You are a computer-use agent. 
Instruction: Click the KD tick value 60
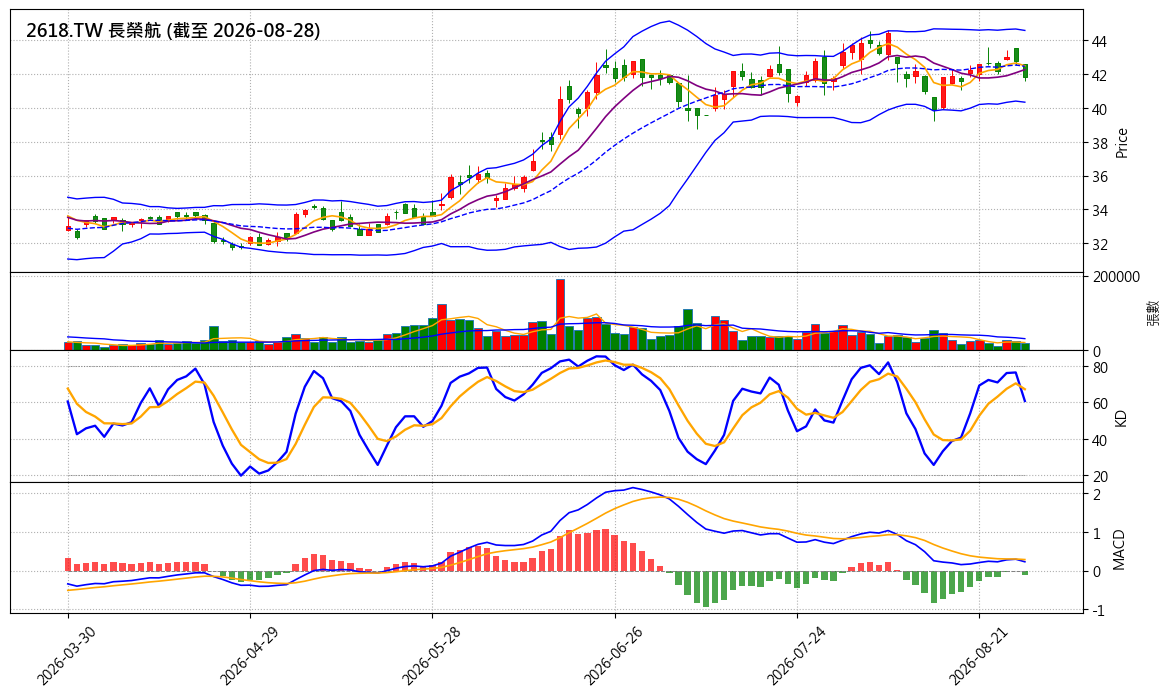click(x=1099, y=404)
